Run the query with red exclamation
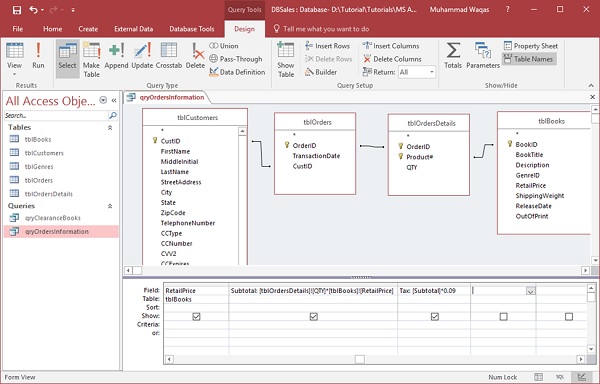 pyautogui.click(x=38, y=55)
